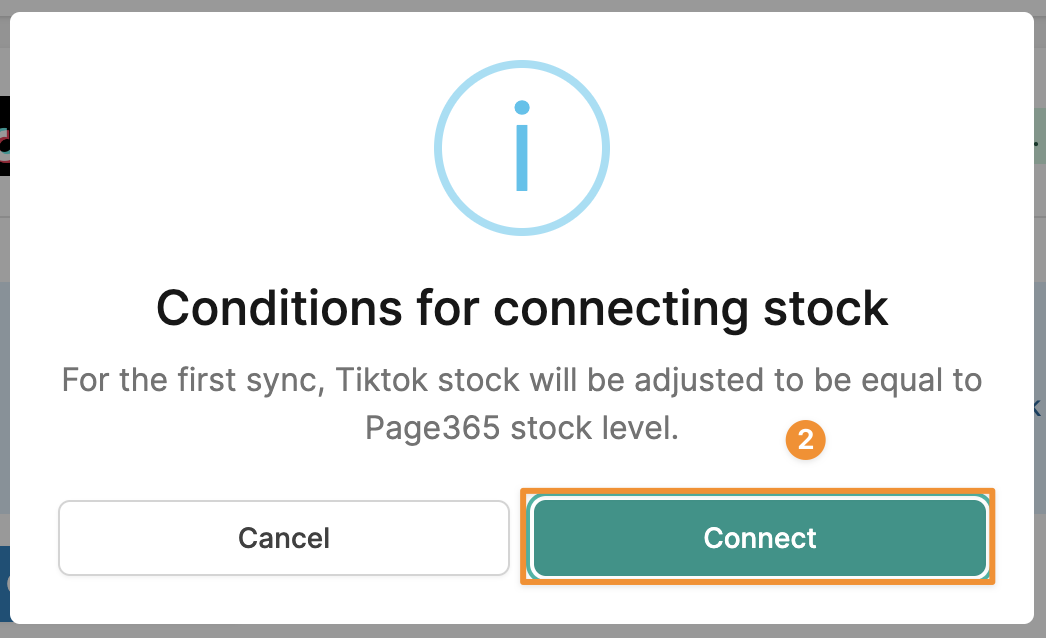
Task: Dismiss the stock conditions dialog using Cancel
Action: coord(284,538)
